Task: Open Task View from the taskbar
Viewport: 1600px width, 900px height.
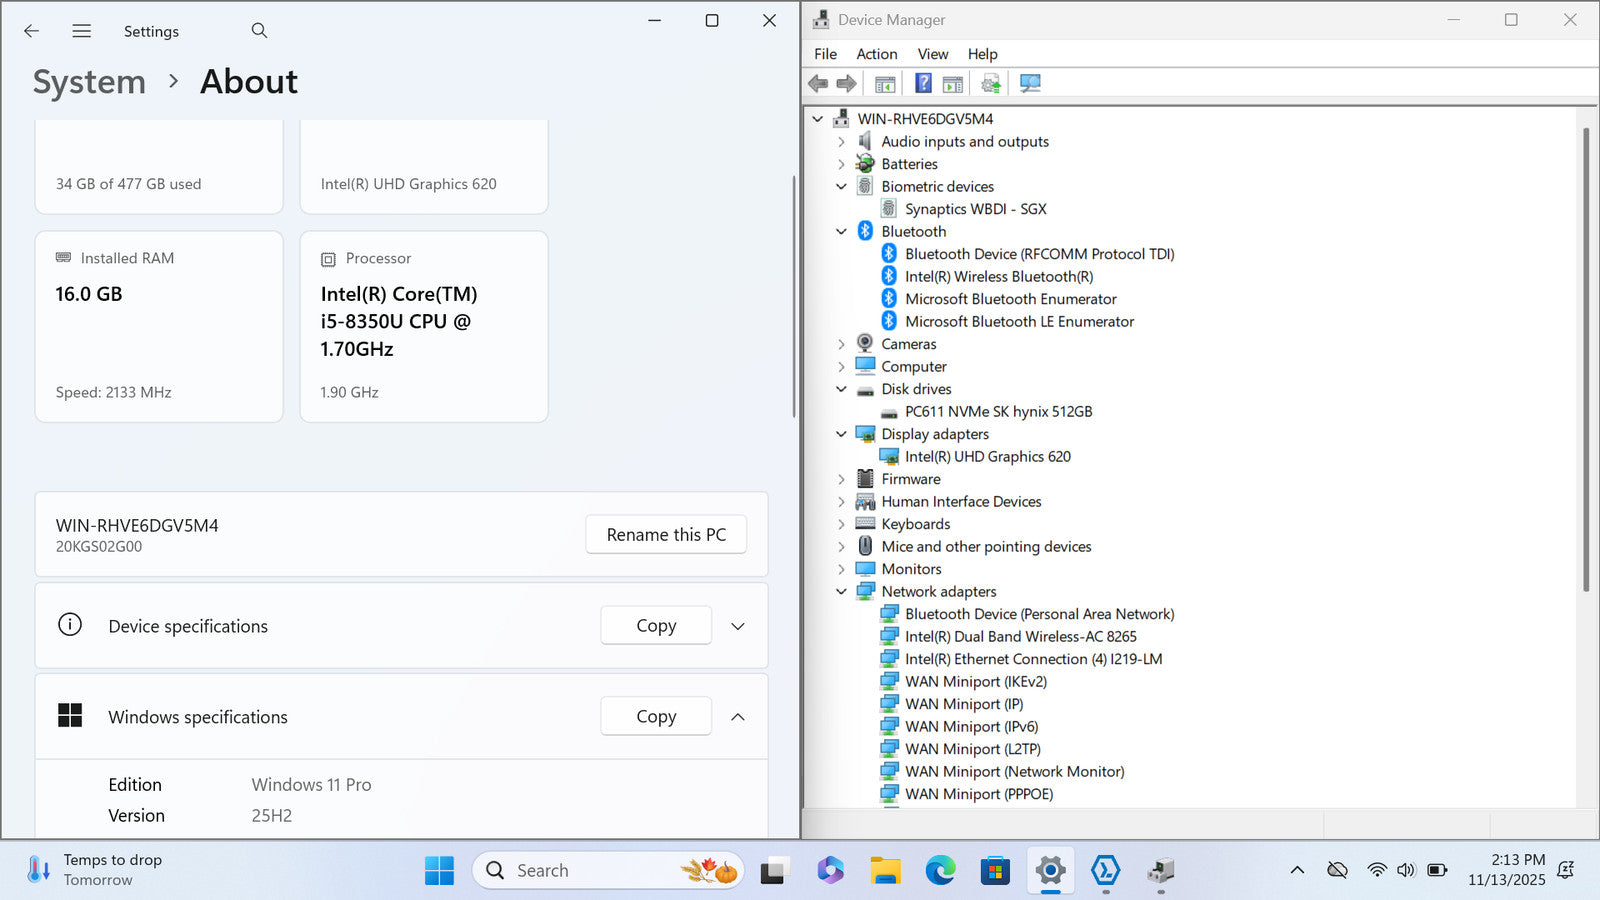Action: (773, 870)
